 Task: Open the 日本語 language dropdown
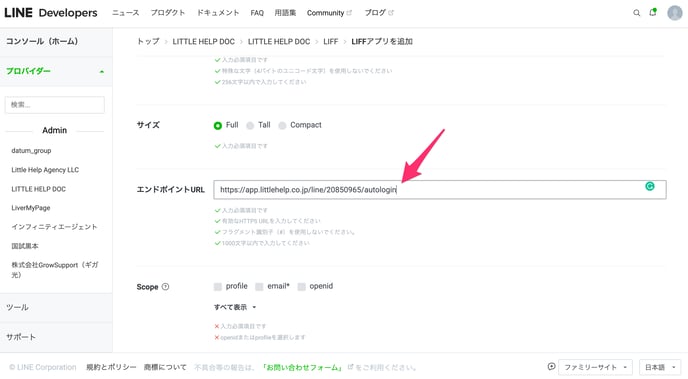click(x=660, y=367)
